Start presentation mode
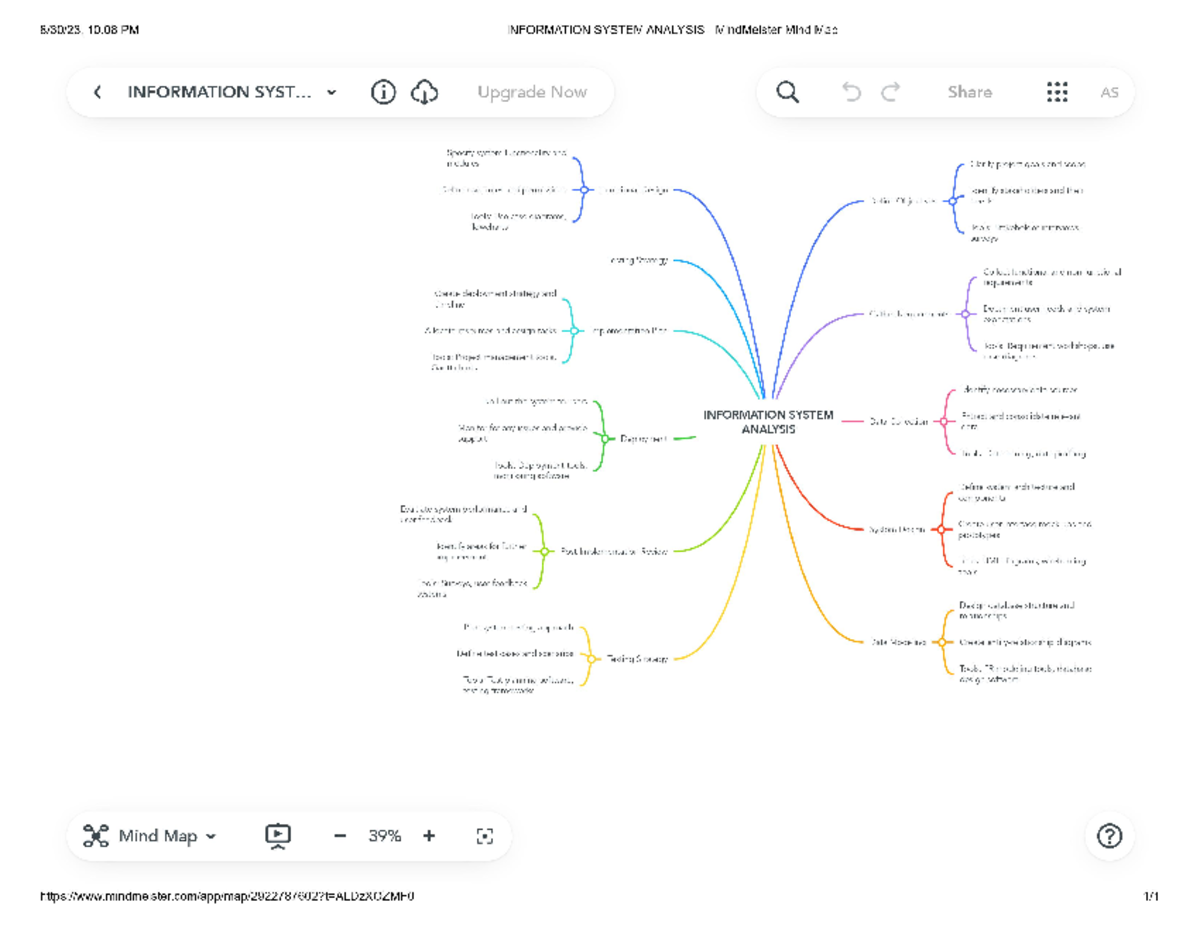The image size is (1200, 926). (278, 836)
